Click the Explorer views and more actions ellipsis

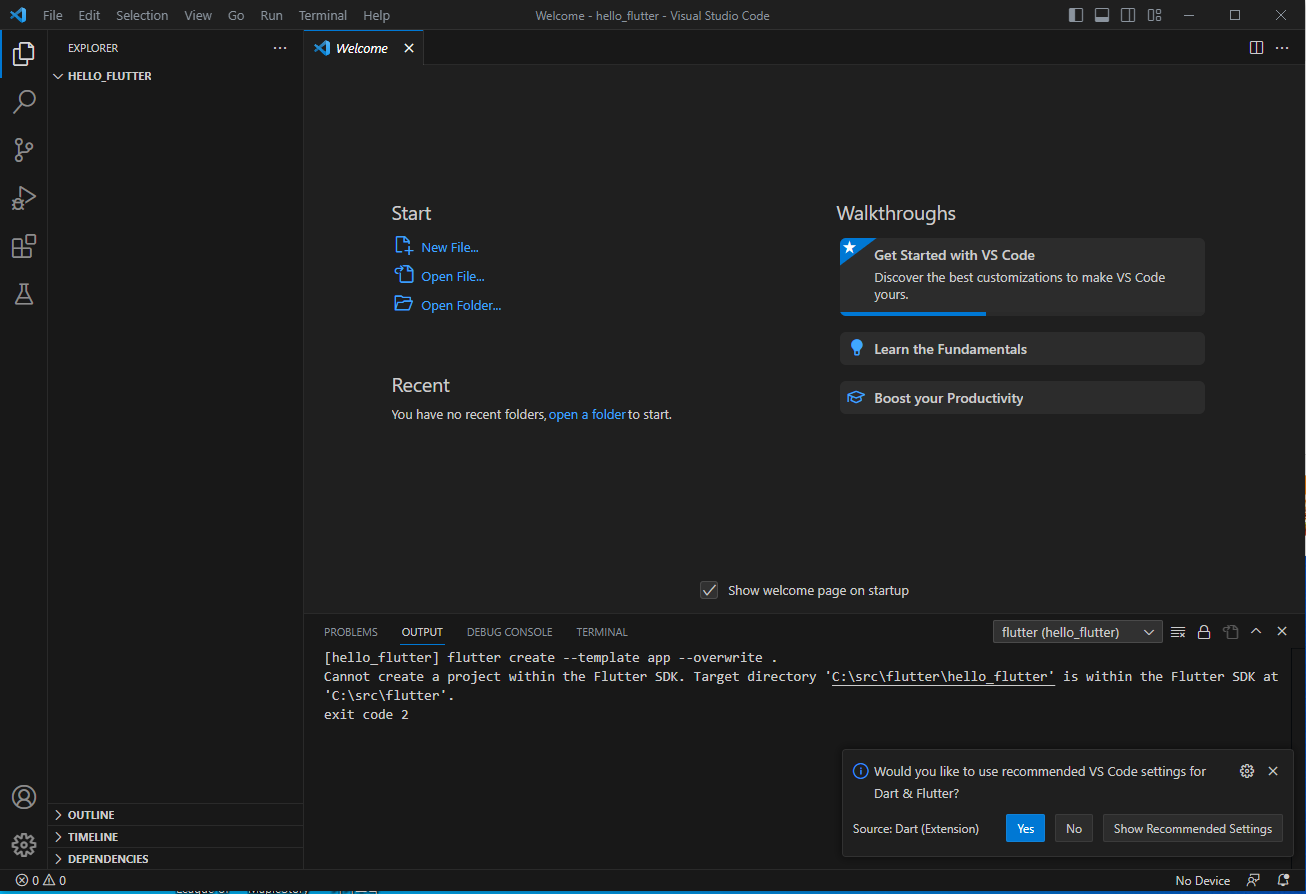tap(280, 48)
